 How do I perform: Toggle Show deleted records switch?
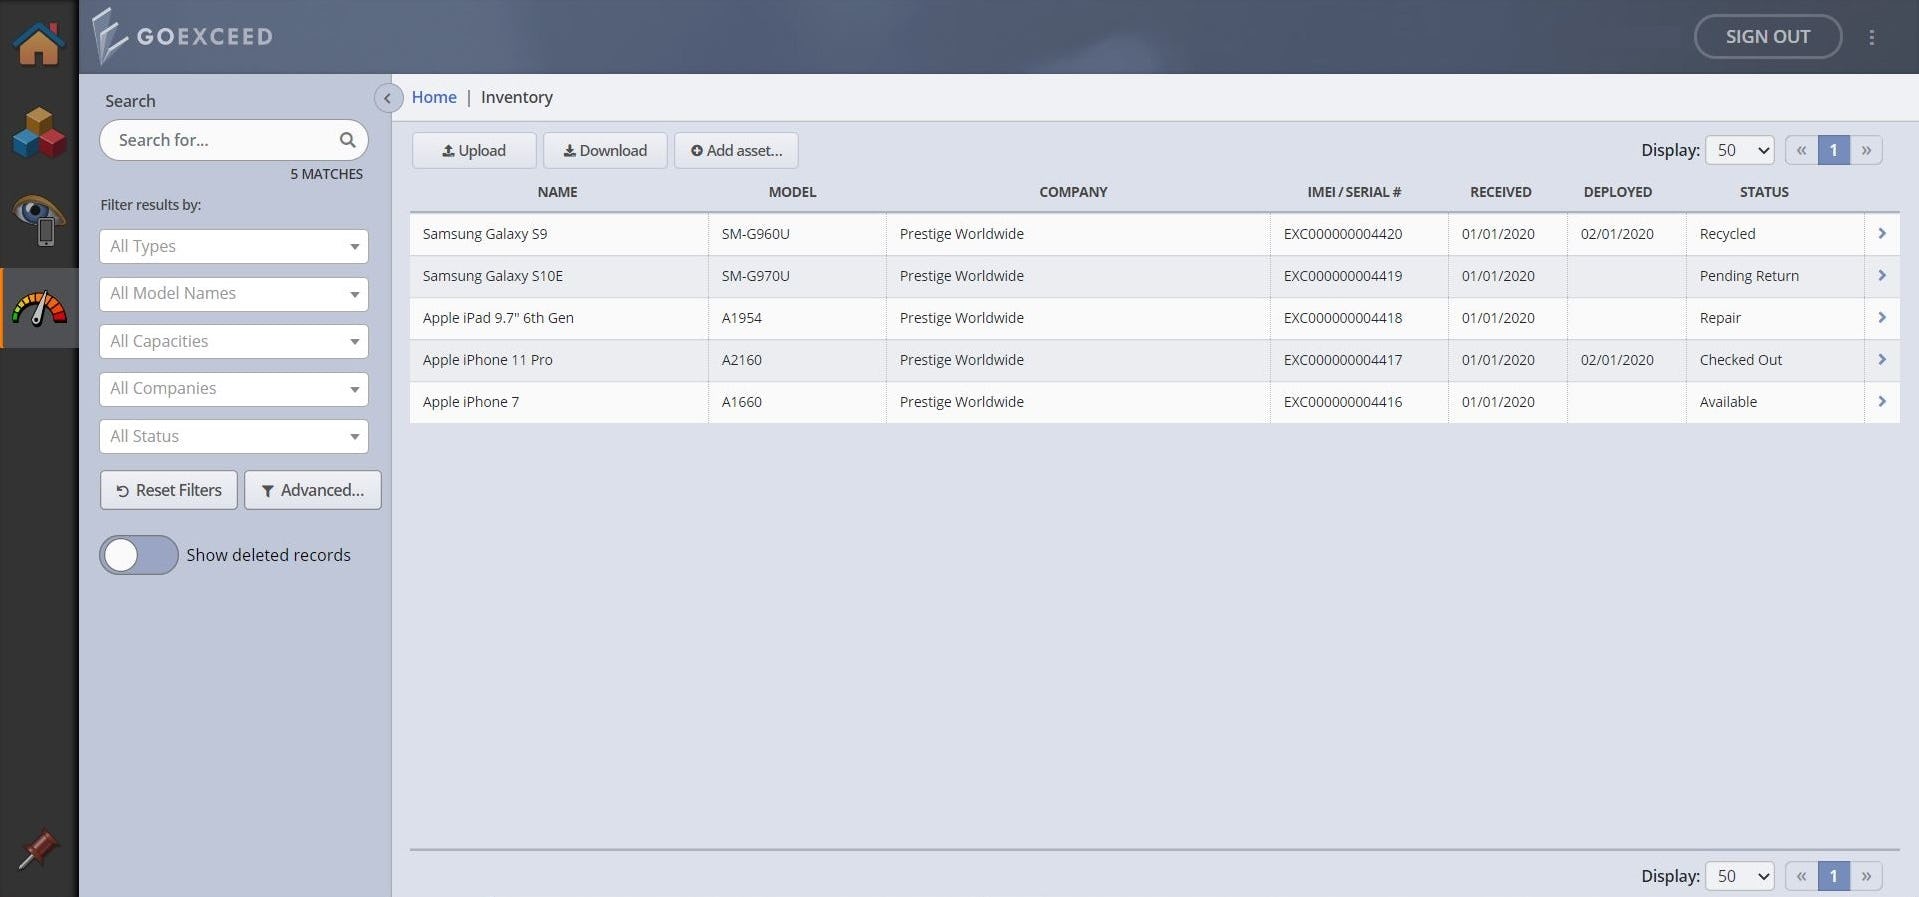139,555
